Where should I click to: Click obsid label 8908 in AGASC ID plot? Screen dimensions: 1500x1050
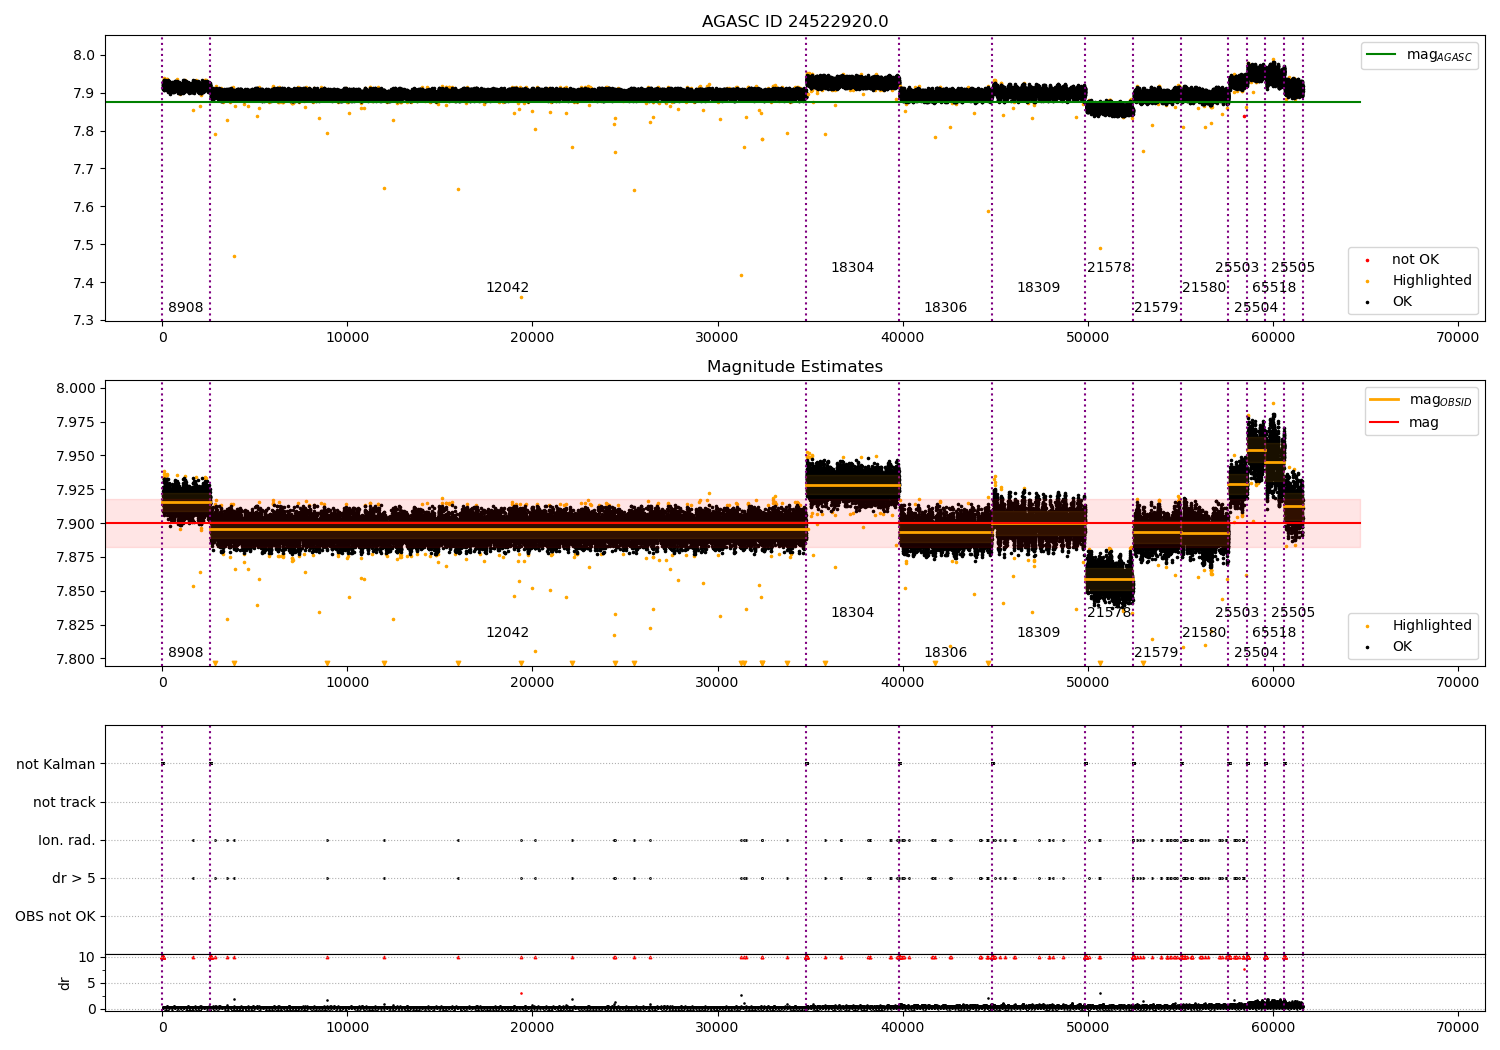point(186,308)
